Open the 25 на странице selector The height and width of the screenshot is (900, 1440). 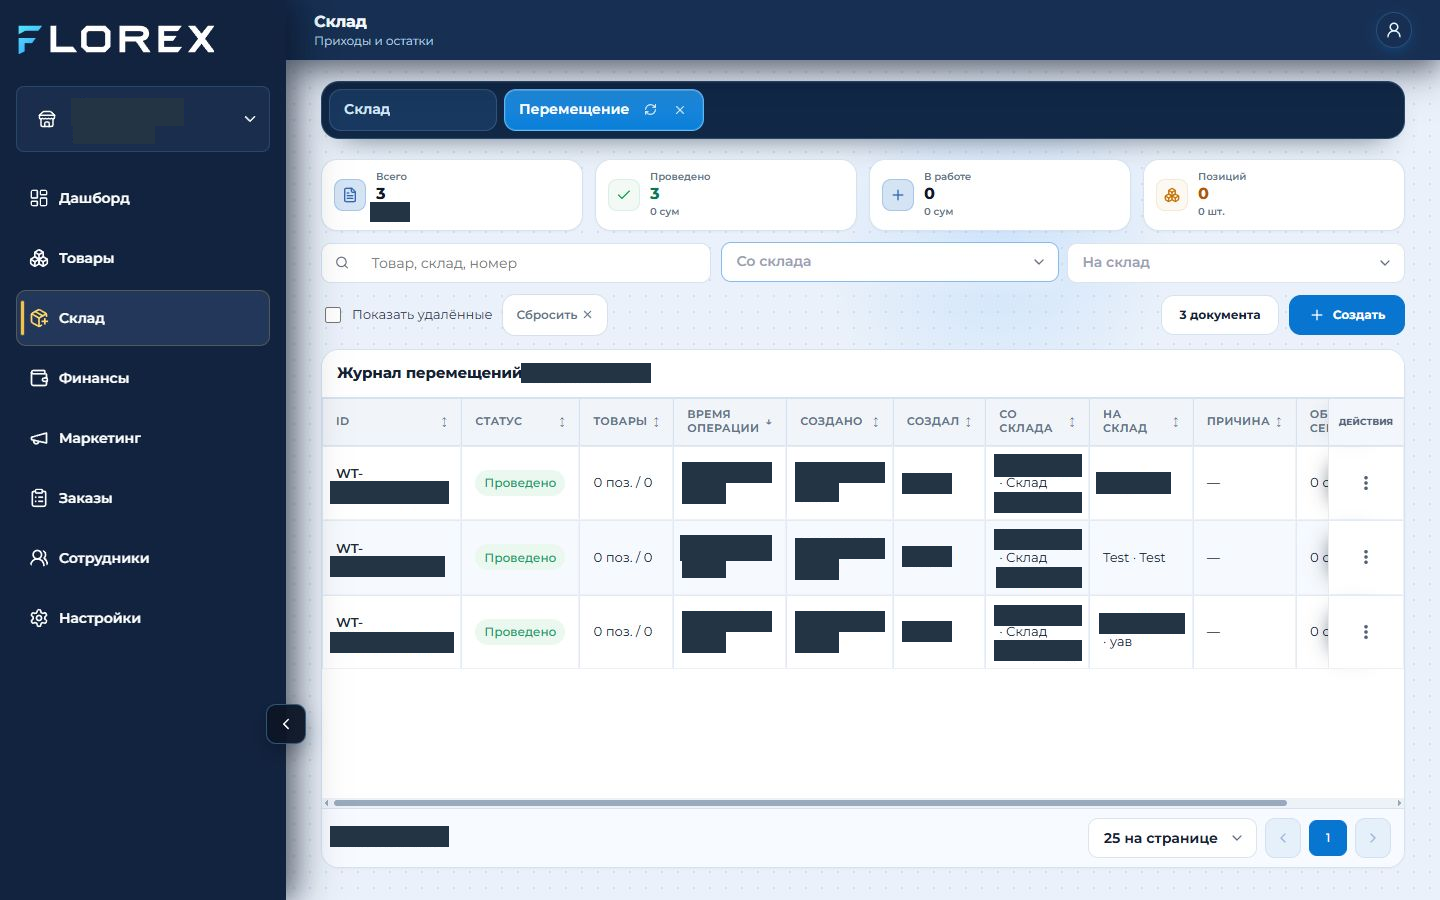pos(1172,838)
